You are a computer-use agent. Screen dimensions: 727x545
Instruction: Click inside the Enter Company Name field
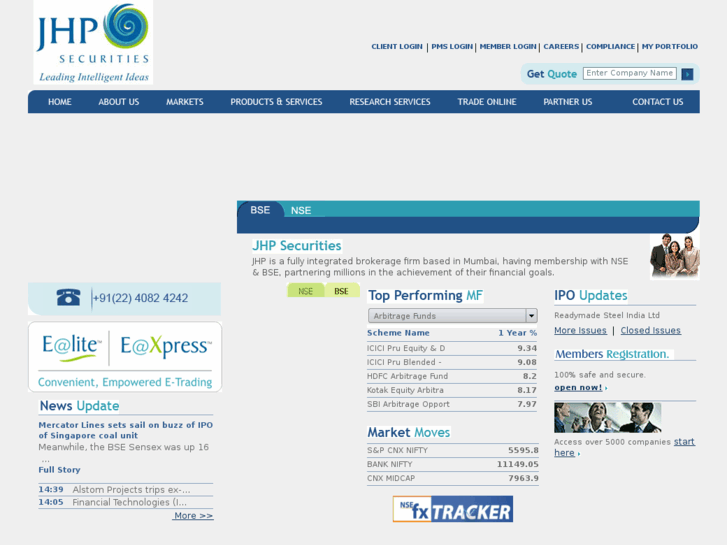(630, 73)
